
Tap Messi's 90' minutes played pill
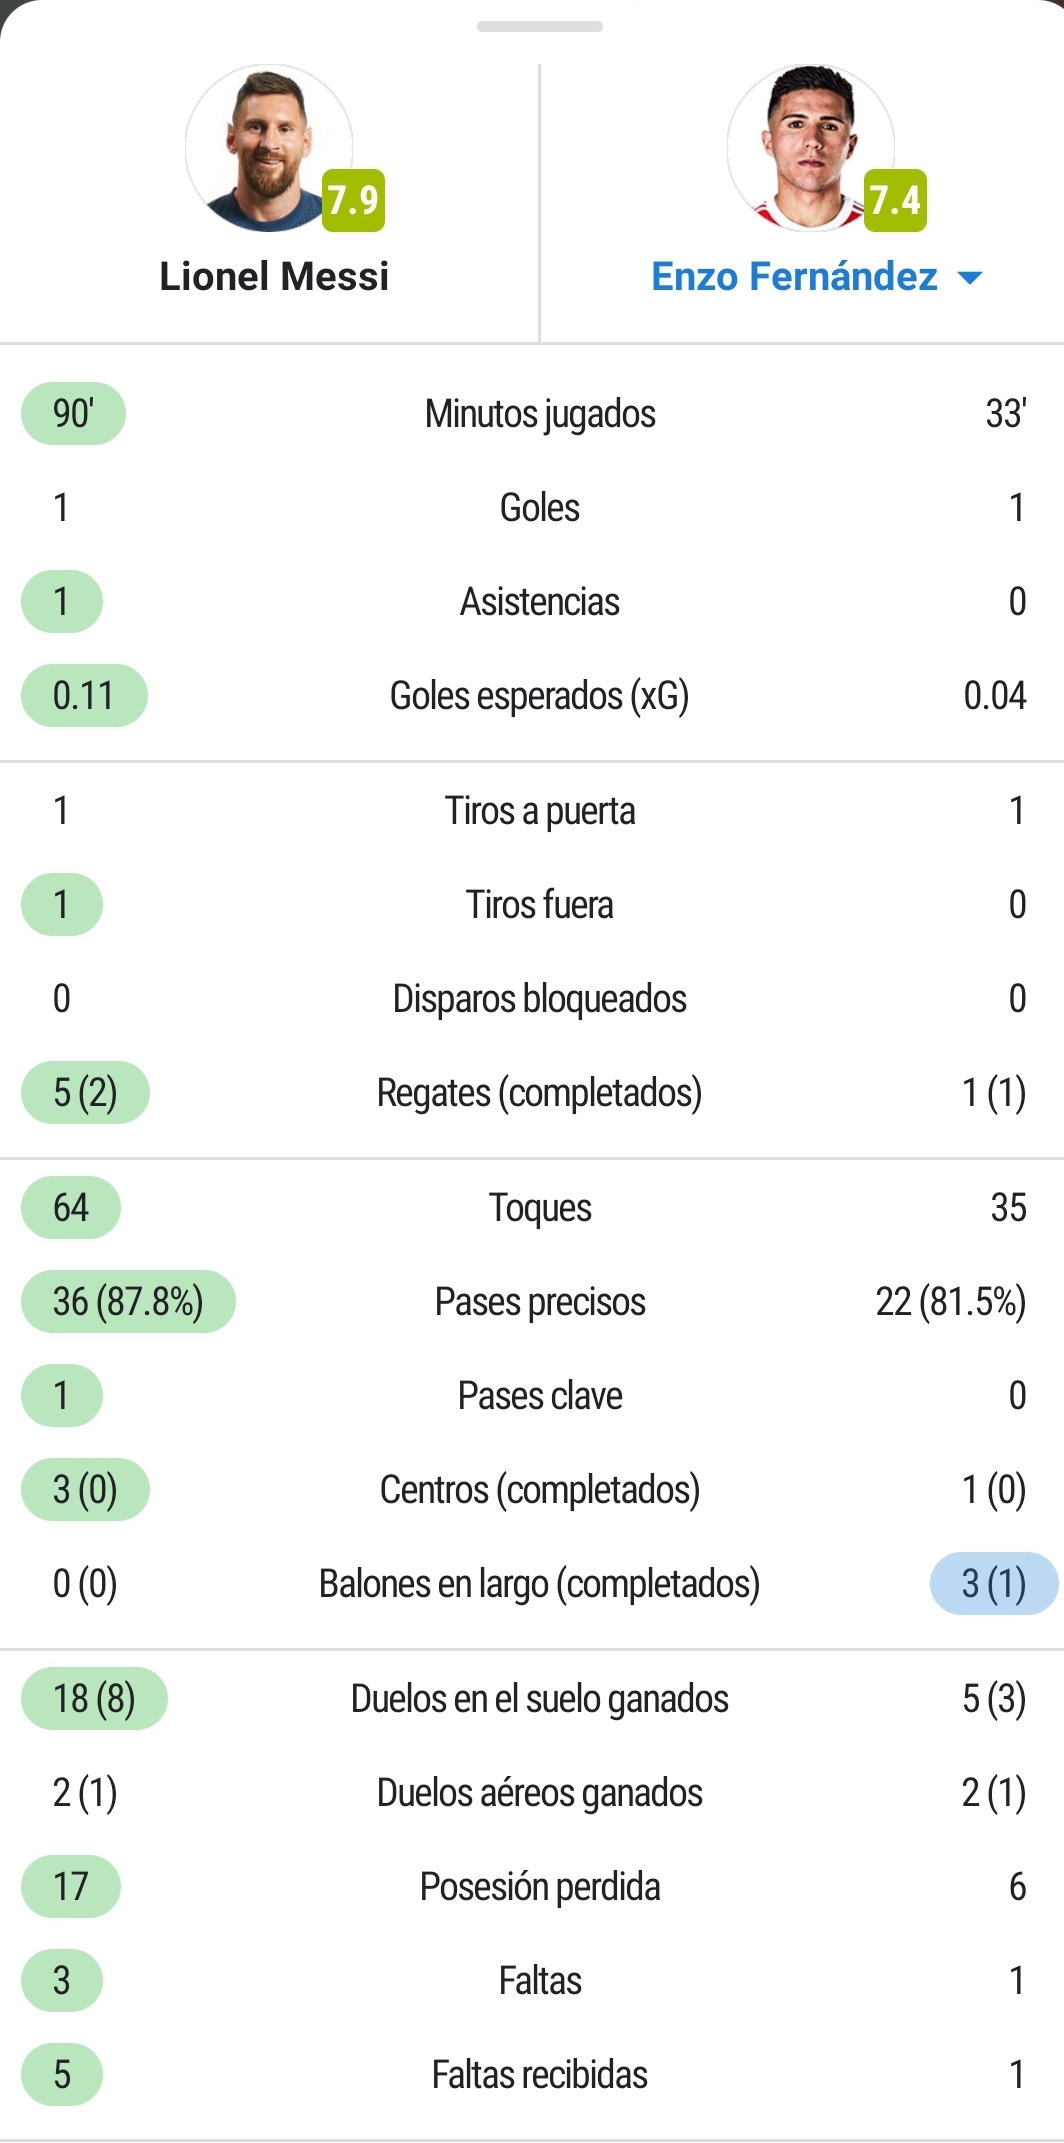pyautogui.click(x=73, y=413)
